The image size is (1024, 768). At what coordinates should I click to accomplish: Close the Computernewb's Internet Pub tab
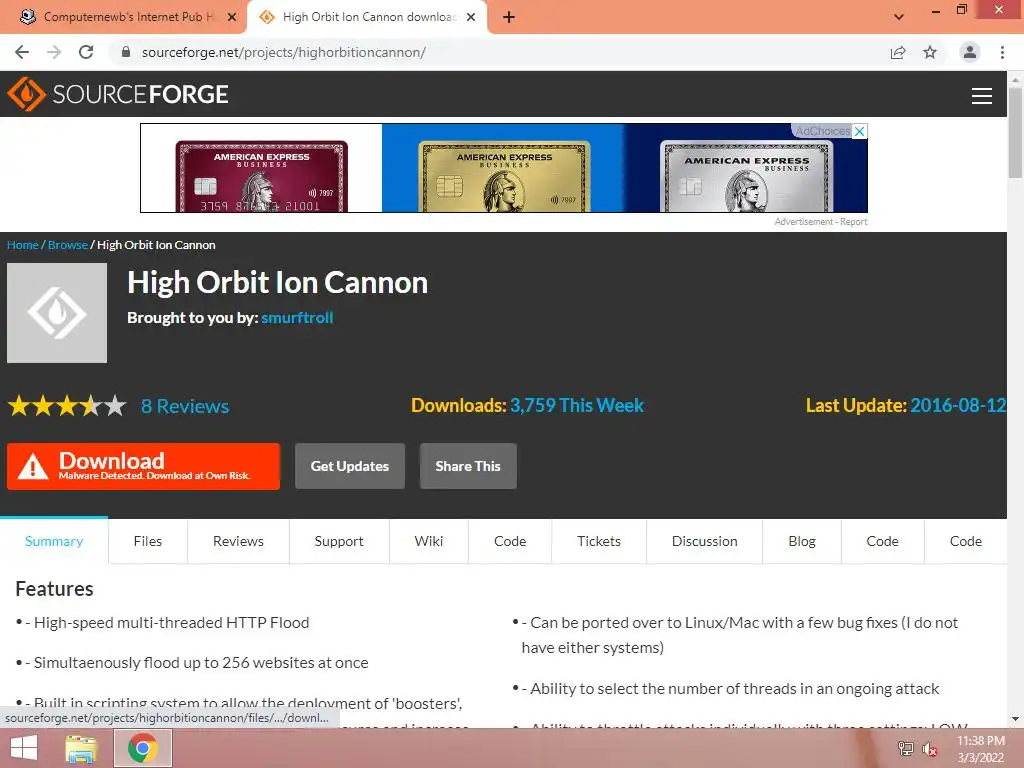232,18
